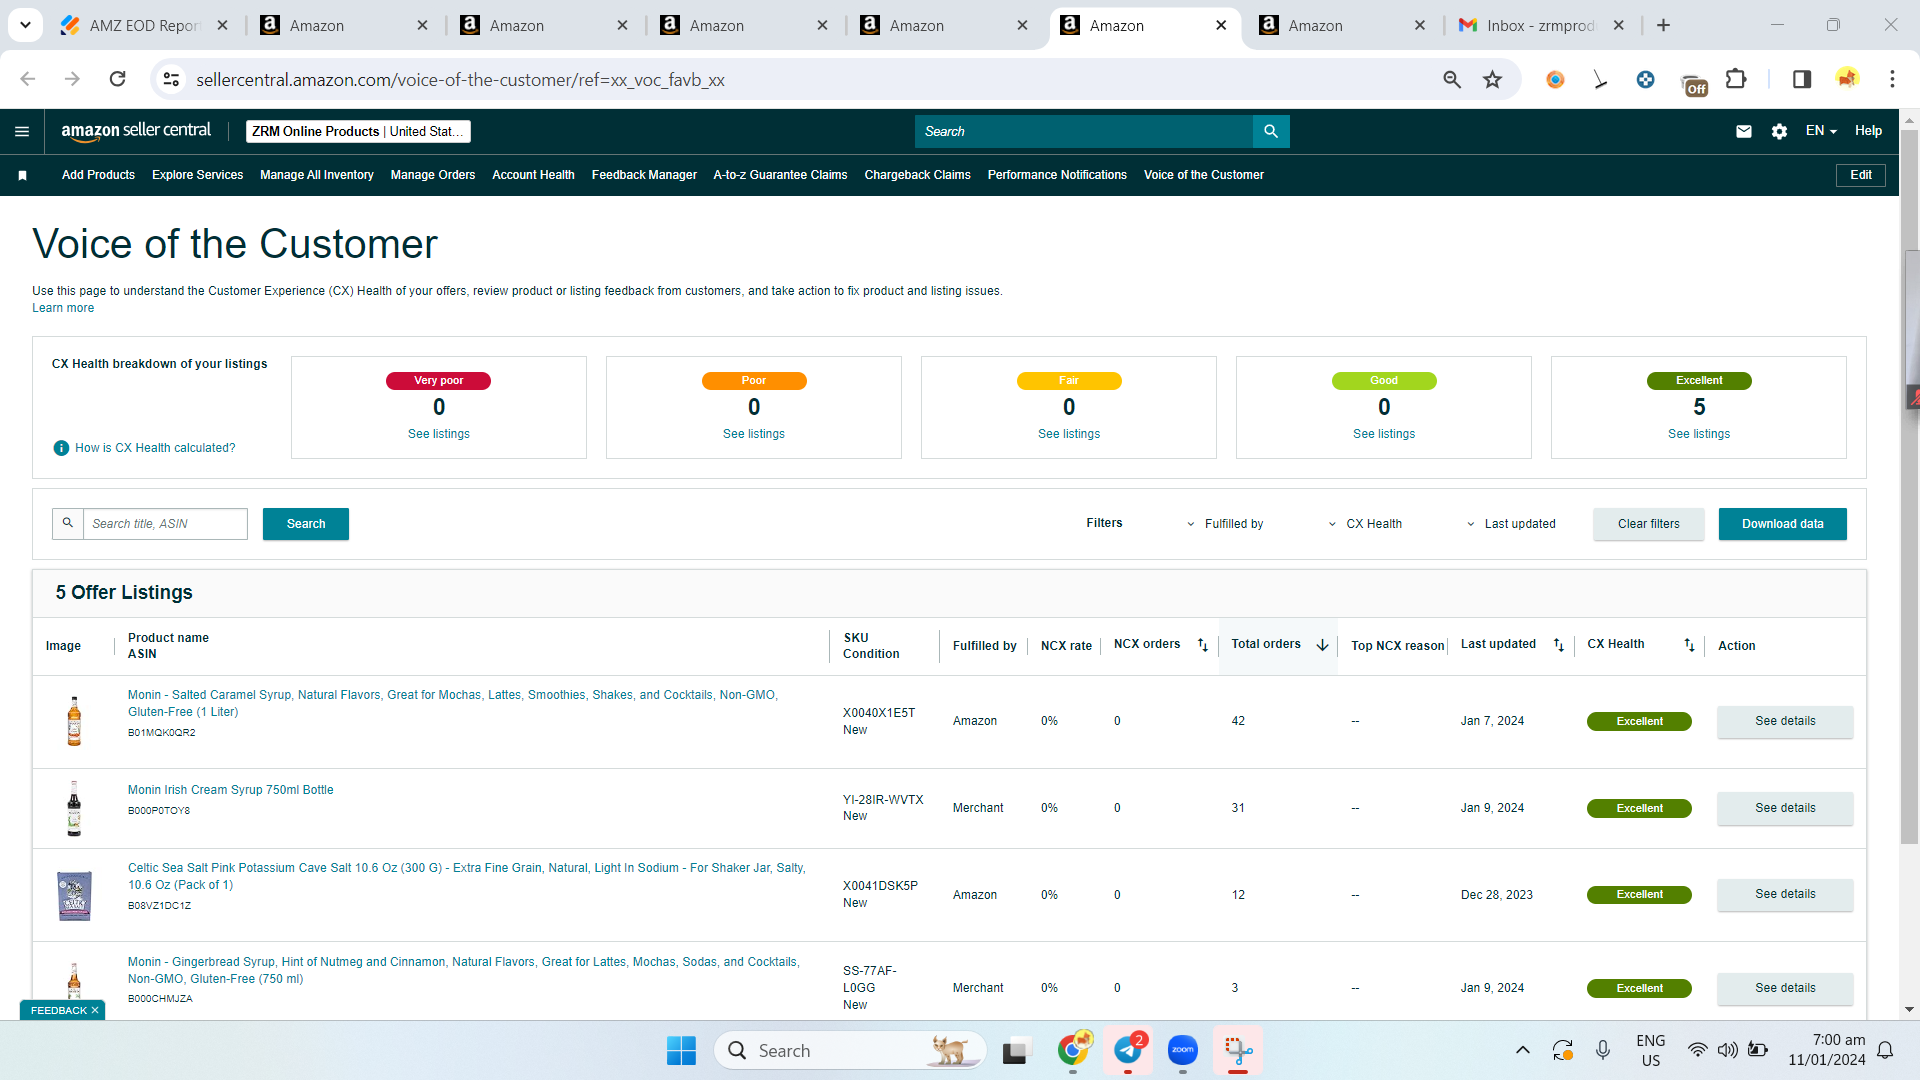
Task: Open the Windows Start menu
Action: coord(681,1050)
